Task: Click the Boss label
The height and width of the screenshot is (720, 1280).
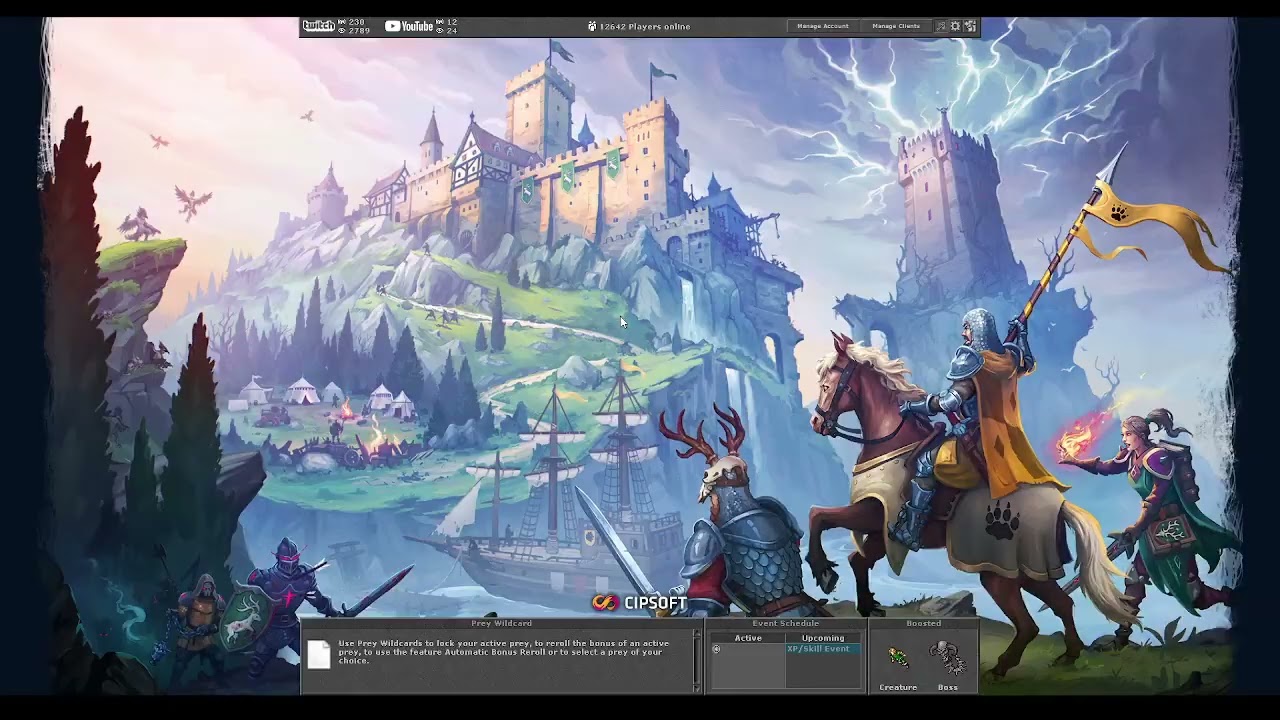Action: (x=948, y=687)
